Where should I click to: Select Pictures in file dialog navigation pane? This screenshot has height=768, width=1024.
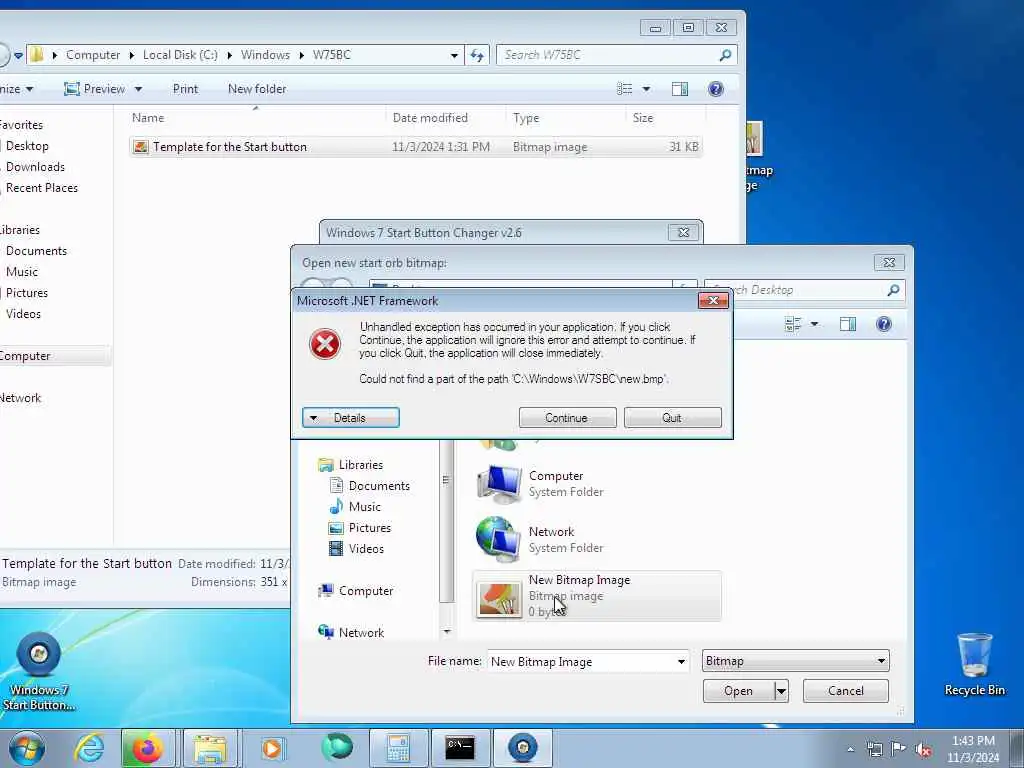(370, 528)
